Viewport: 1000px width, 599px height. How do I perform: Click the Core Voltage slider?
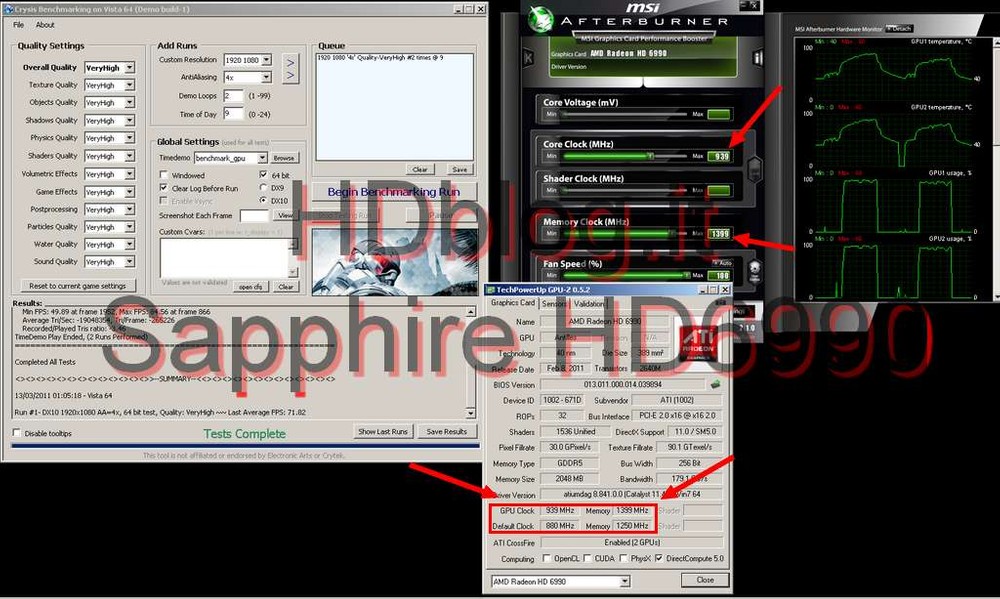pyautogui.click(x=624, y=114)
